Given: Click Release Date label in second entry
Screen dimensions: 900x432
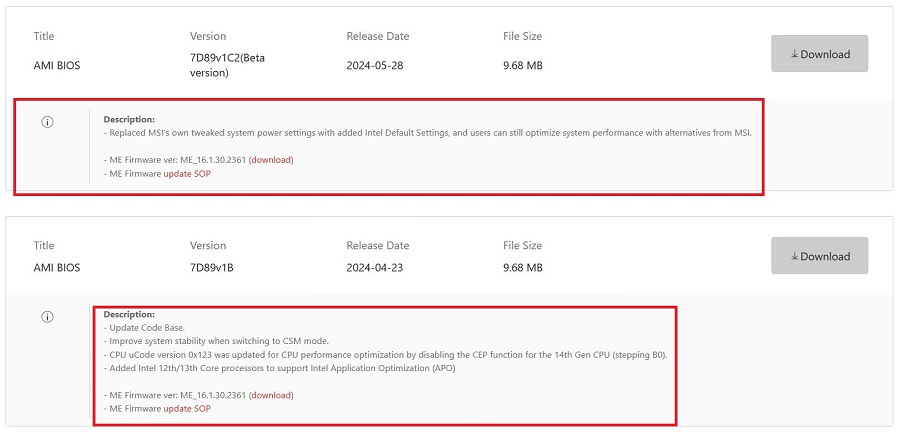Looking at the screenshot, I should click(378, 246).
